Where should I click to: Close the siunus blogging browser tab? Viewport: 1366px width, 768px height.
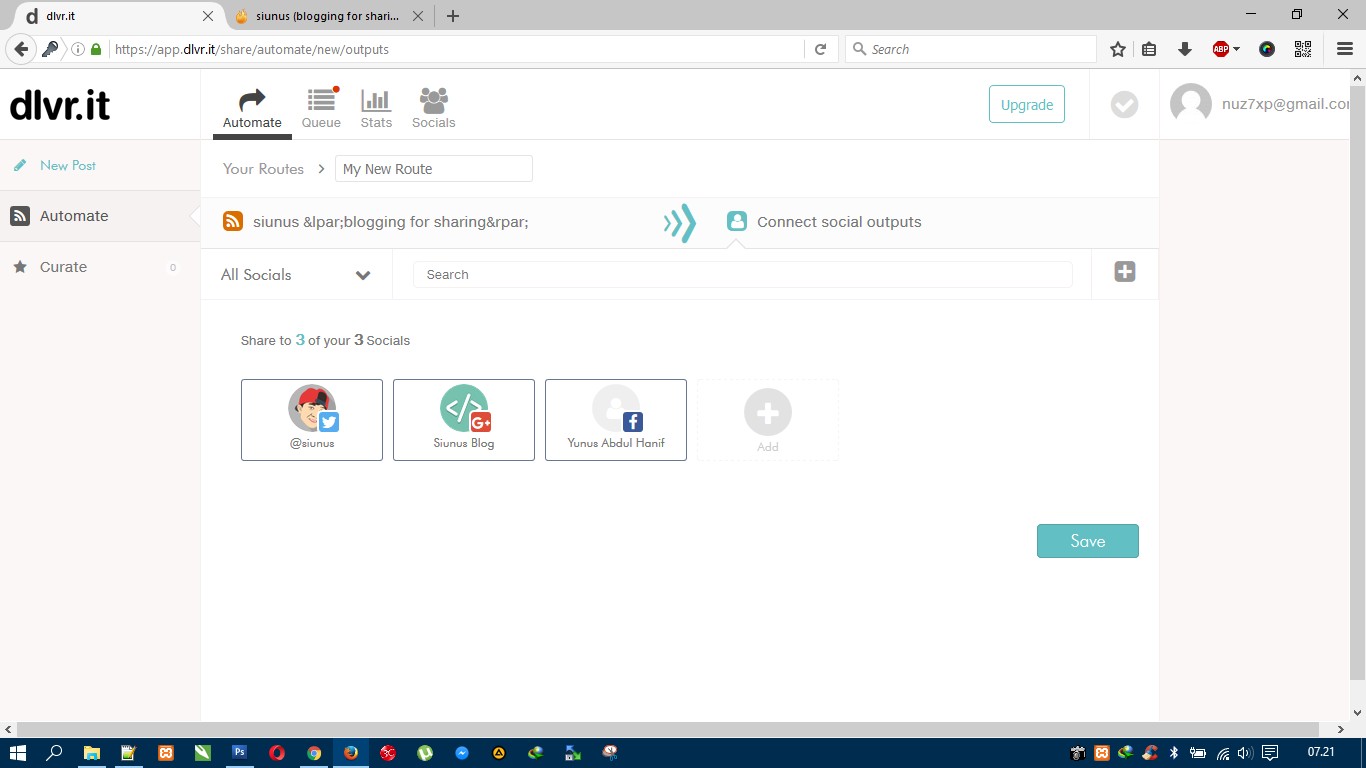pos(418,16)
